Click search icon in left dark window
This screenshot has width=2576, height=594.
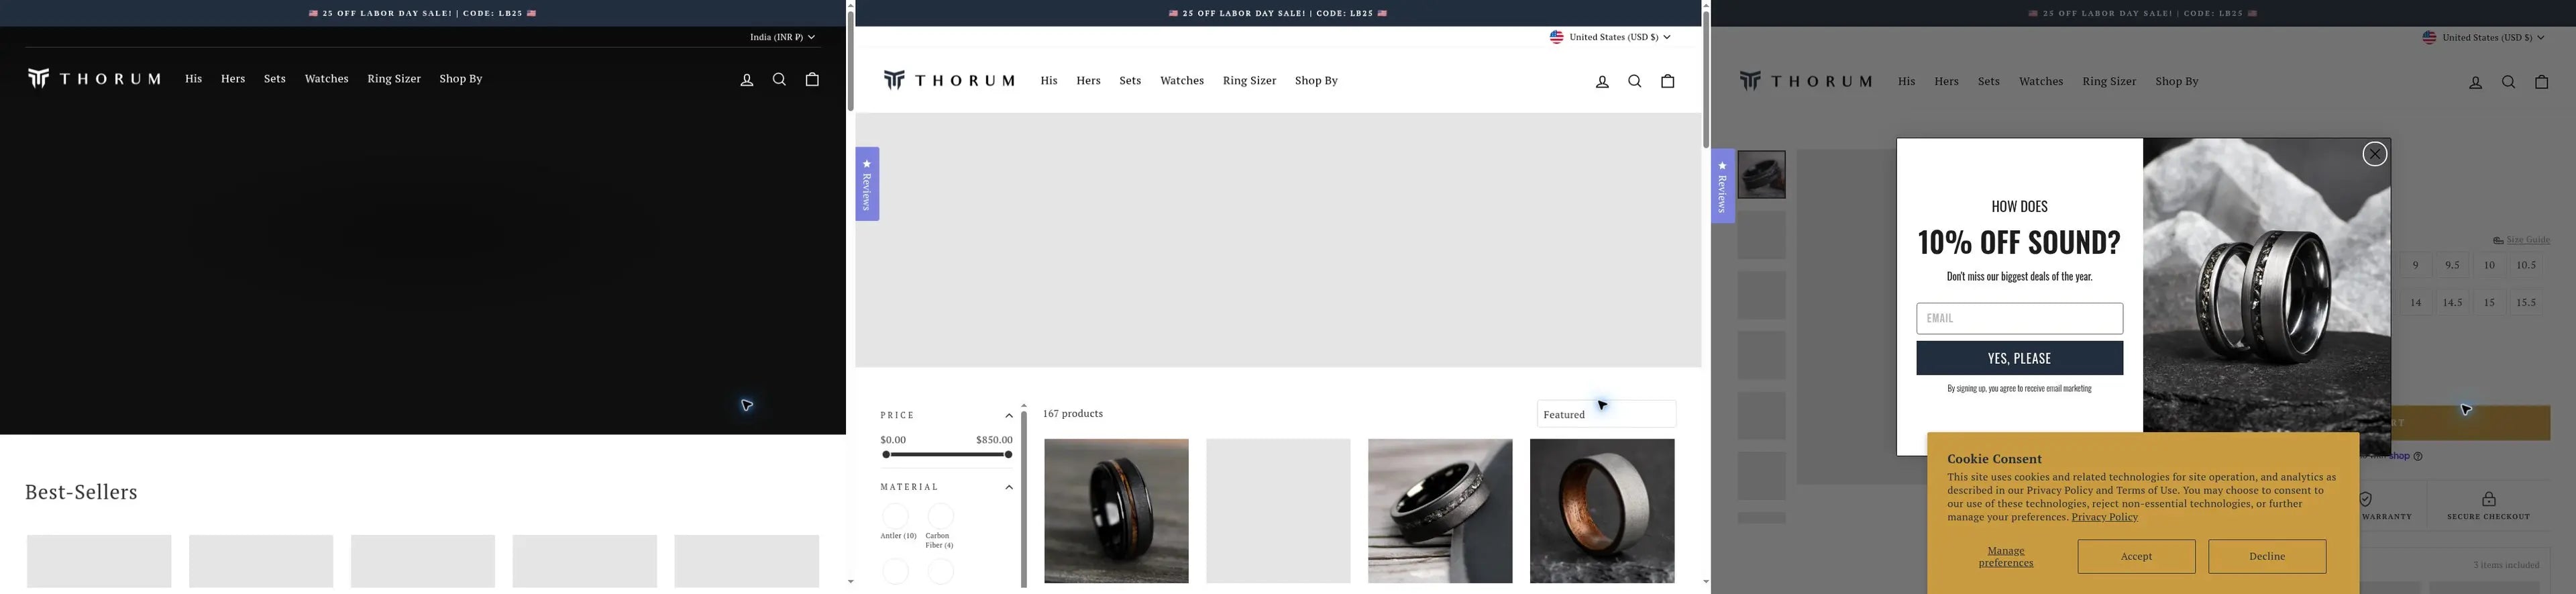779,79
